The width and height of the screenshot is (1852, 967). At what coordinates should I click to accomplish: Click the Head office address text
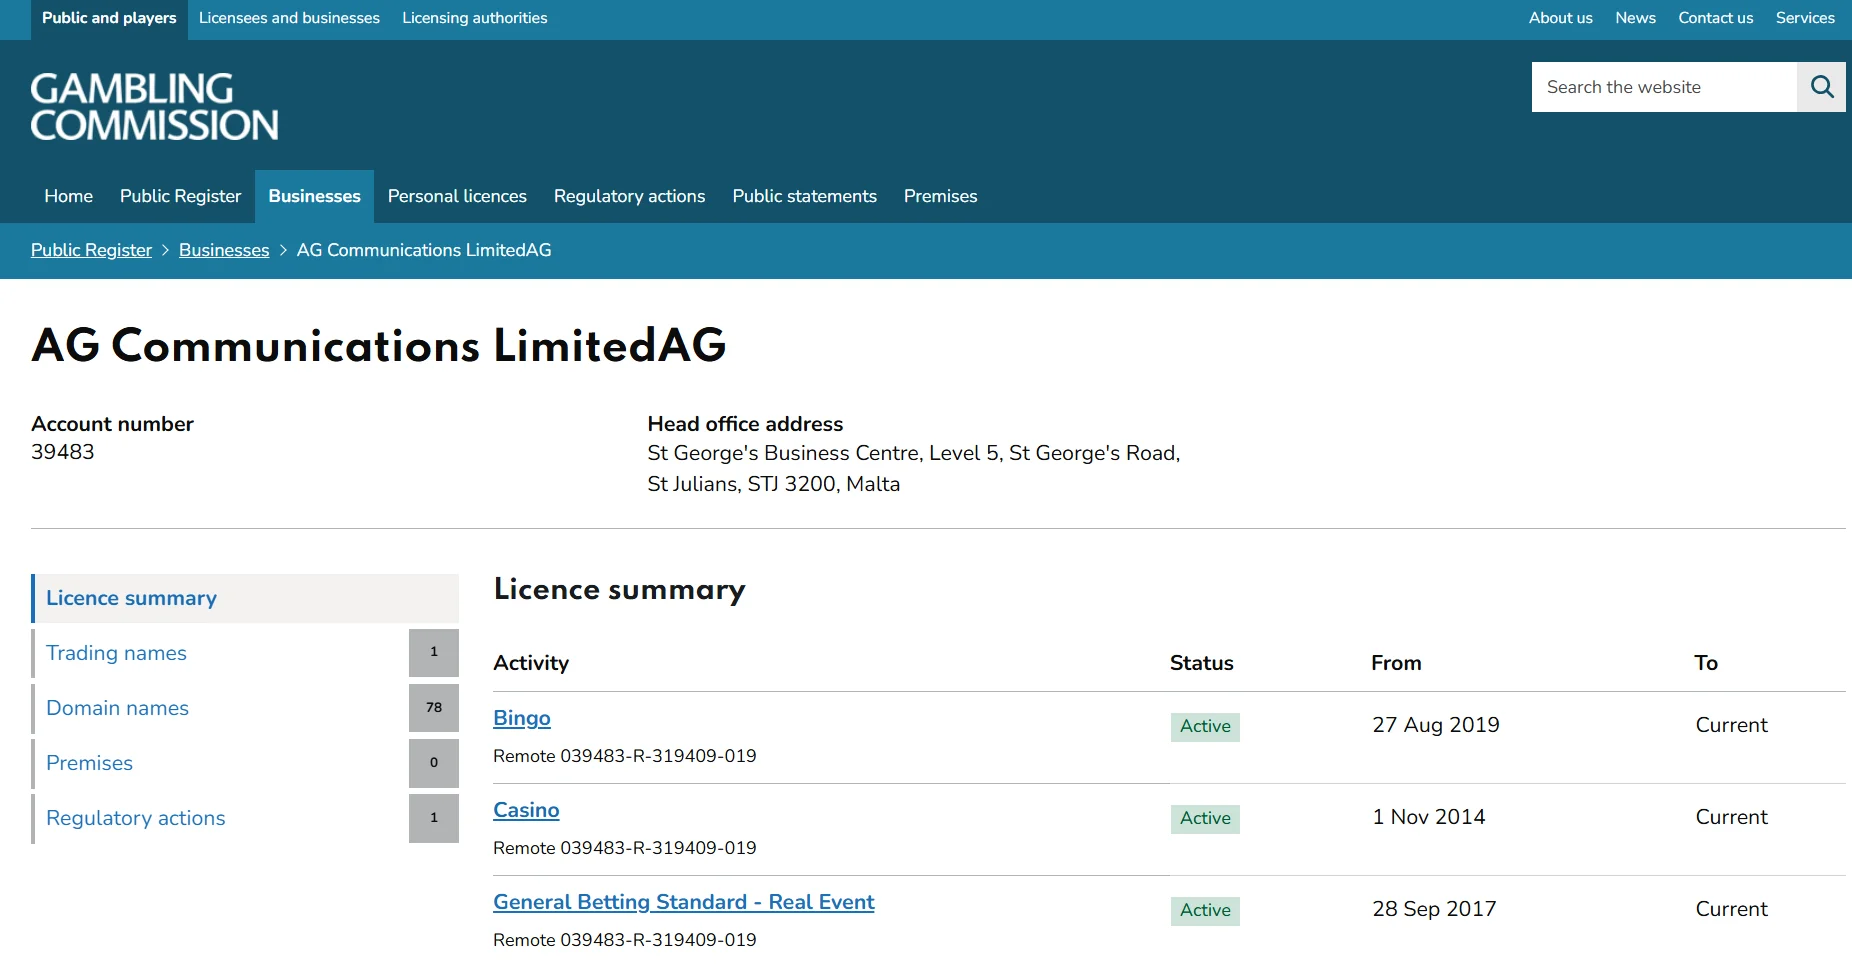pos(914,468)
